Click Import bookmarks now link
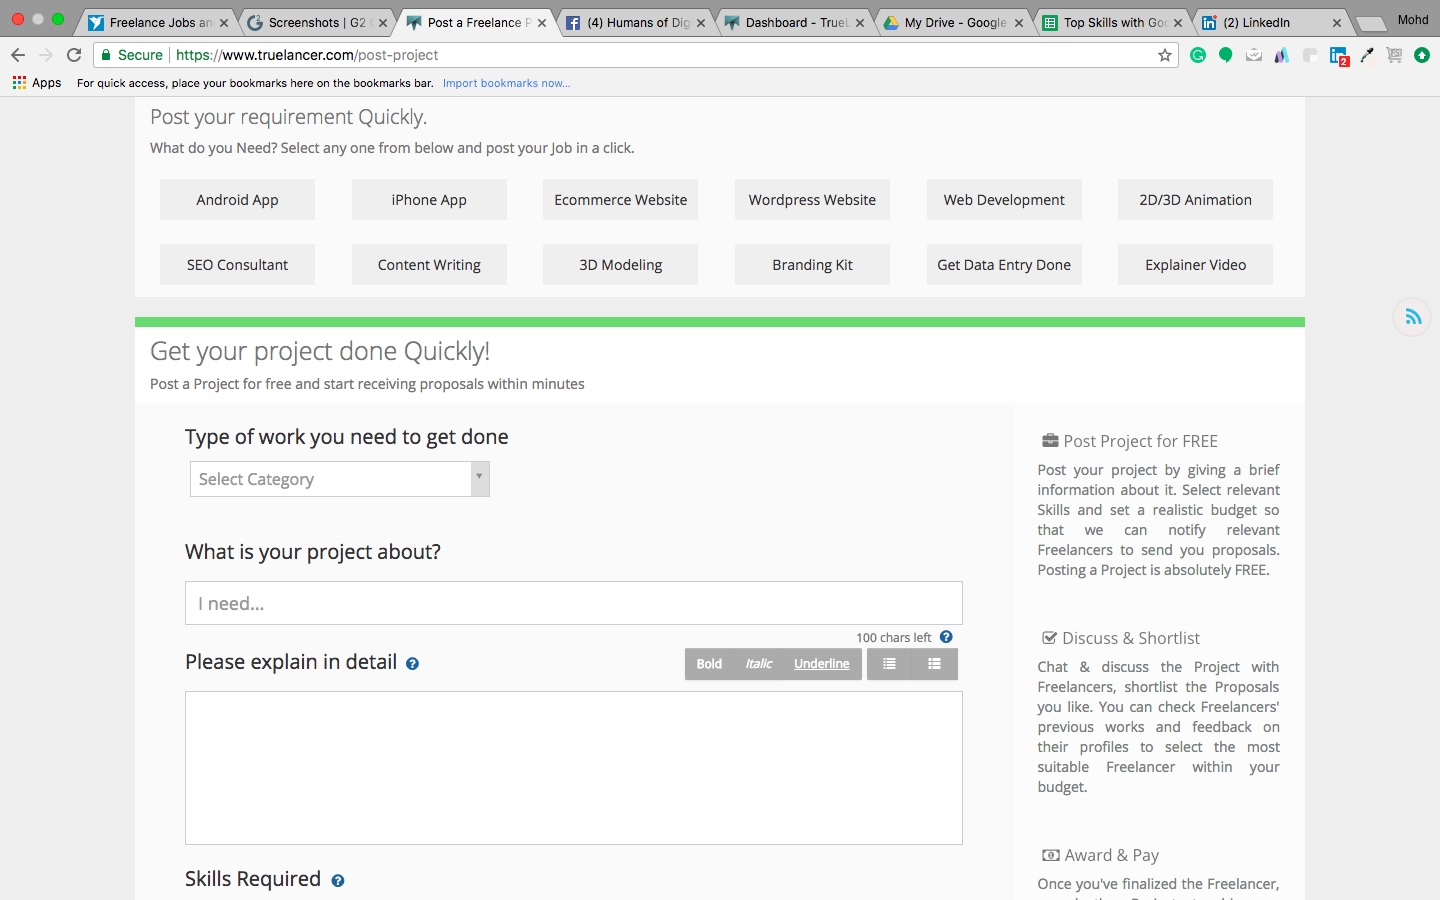The height and width of the screenshot is (900, 1440). click(506, 83)
